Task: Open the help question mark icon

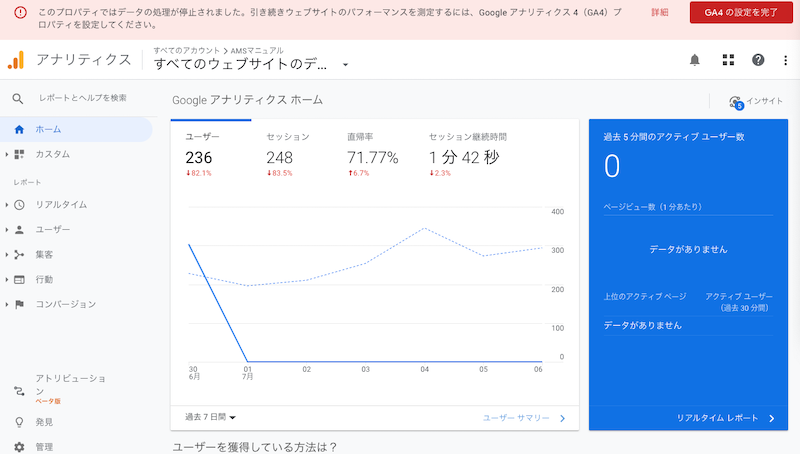Action: (758, 60)
